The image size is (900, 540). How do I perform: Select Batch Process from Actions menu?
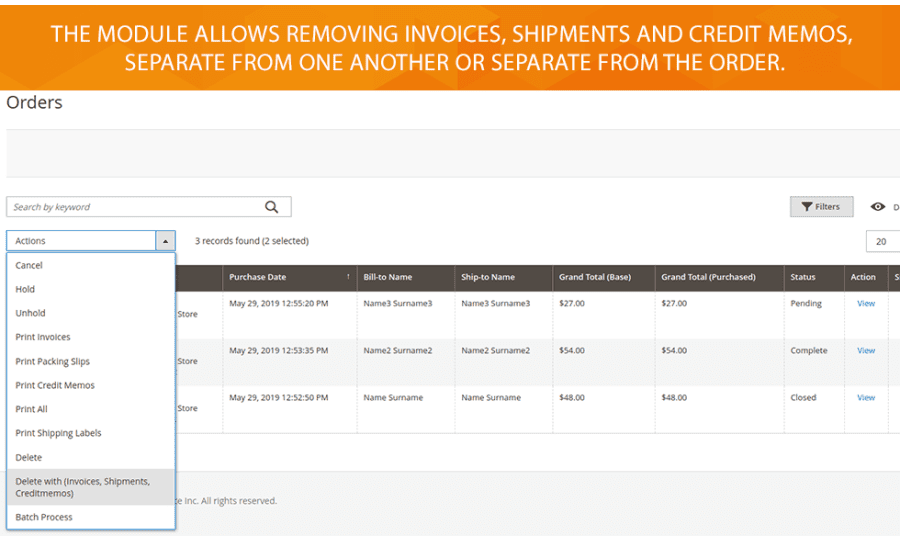click(44, 517)
